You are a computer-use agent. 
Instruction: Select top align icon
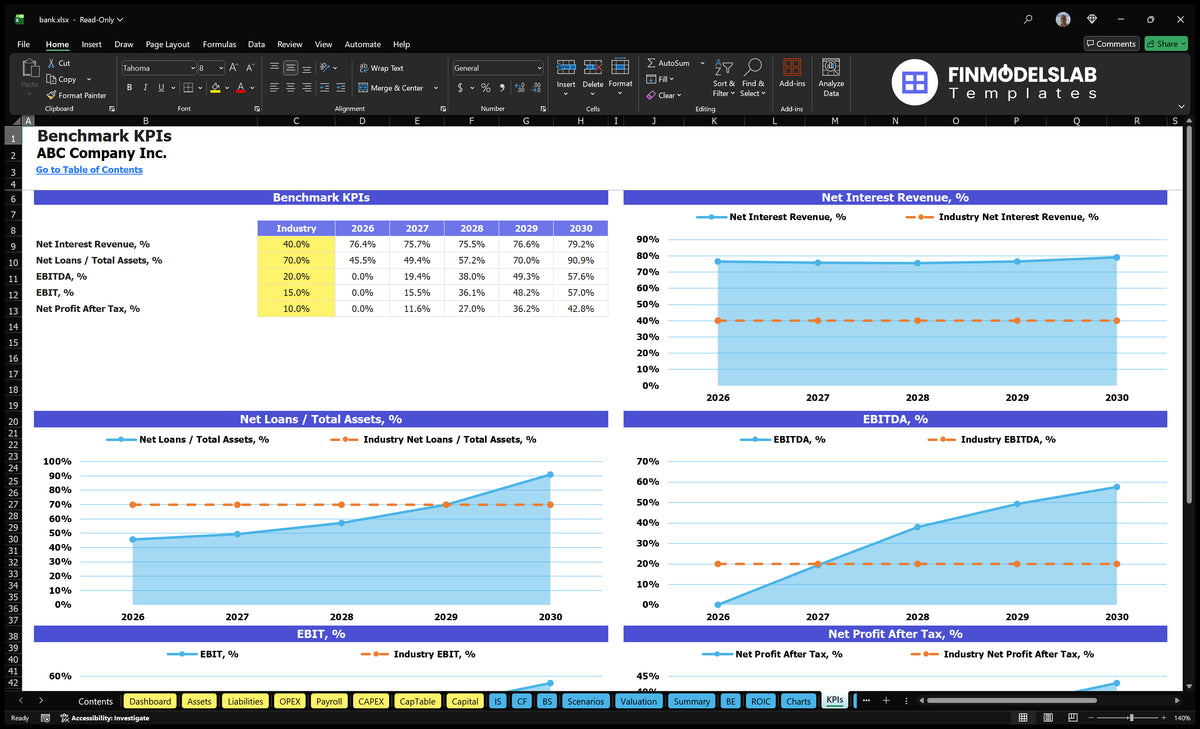click(x=274, y=68)
